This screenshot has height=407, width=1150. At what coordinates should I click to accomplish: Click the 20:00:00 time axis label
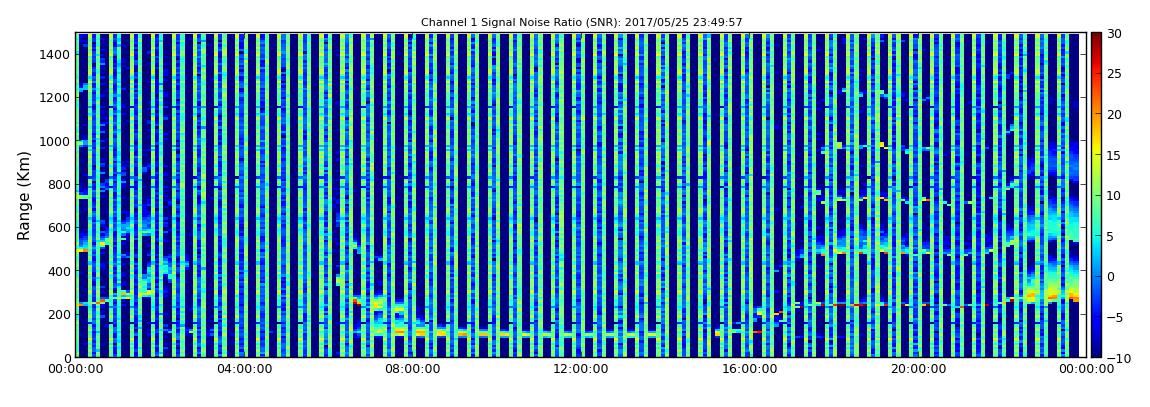click(917, 370)
